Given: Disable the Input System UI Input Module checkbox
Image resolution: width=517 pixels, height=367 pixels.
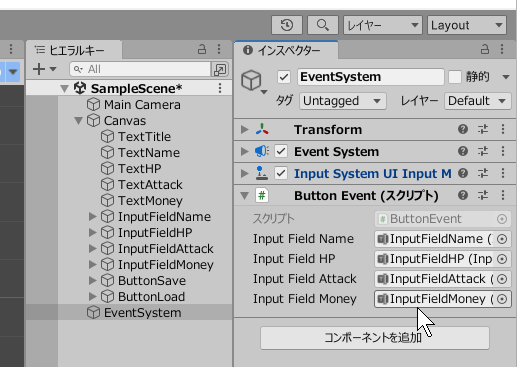Looking at the screenshot, I should [x=281, y=173].
